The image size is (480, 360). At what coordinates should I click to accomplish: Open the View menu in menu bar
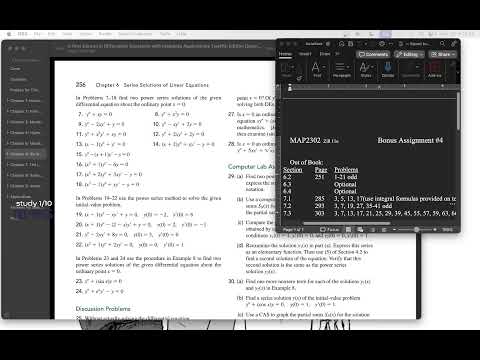67,34
